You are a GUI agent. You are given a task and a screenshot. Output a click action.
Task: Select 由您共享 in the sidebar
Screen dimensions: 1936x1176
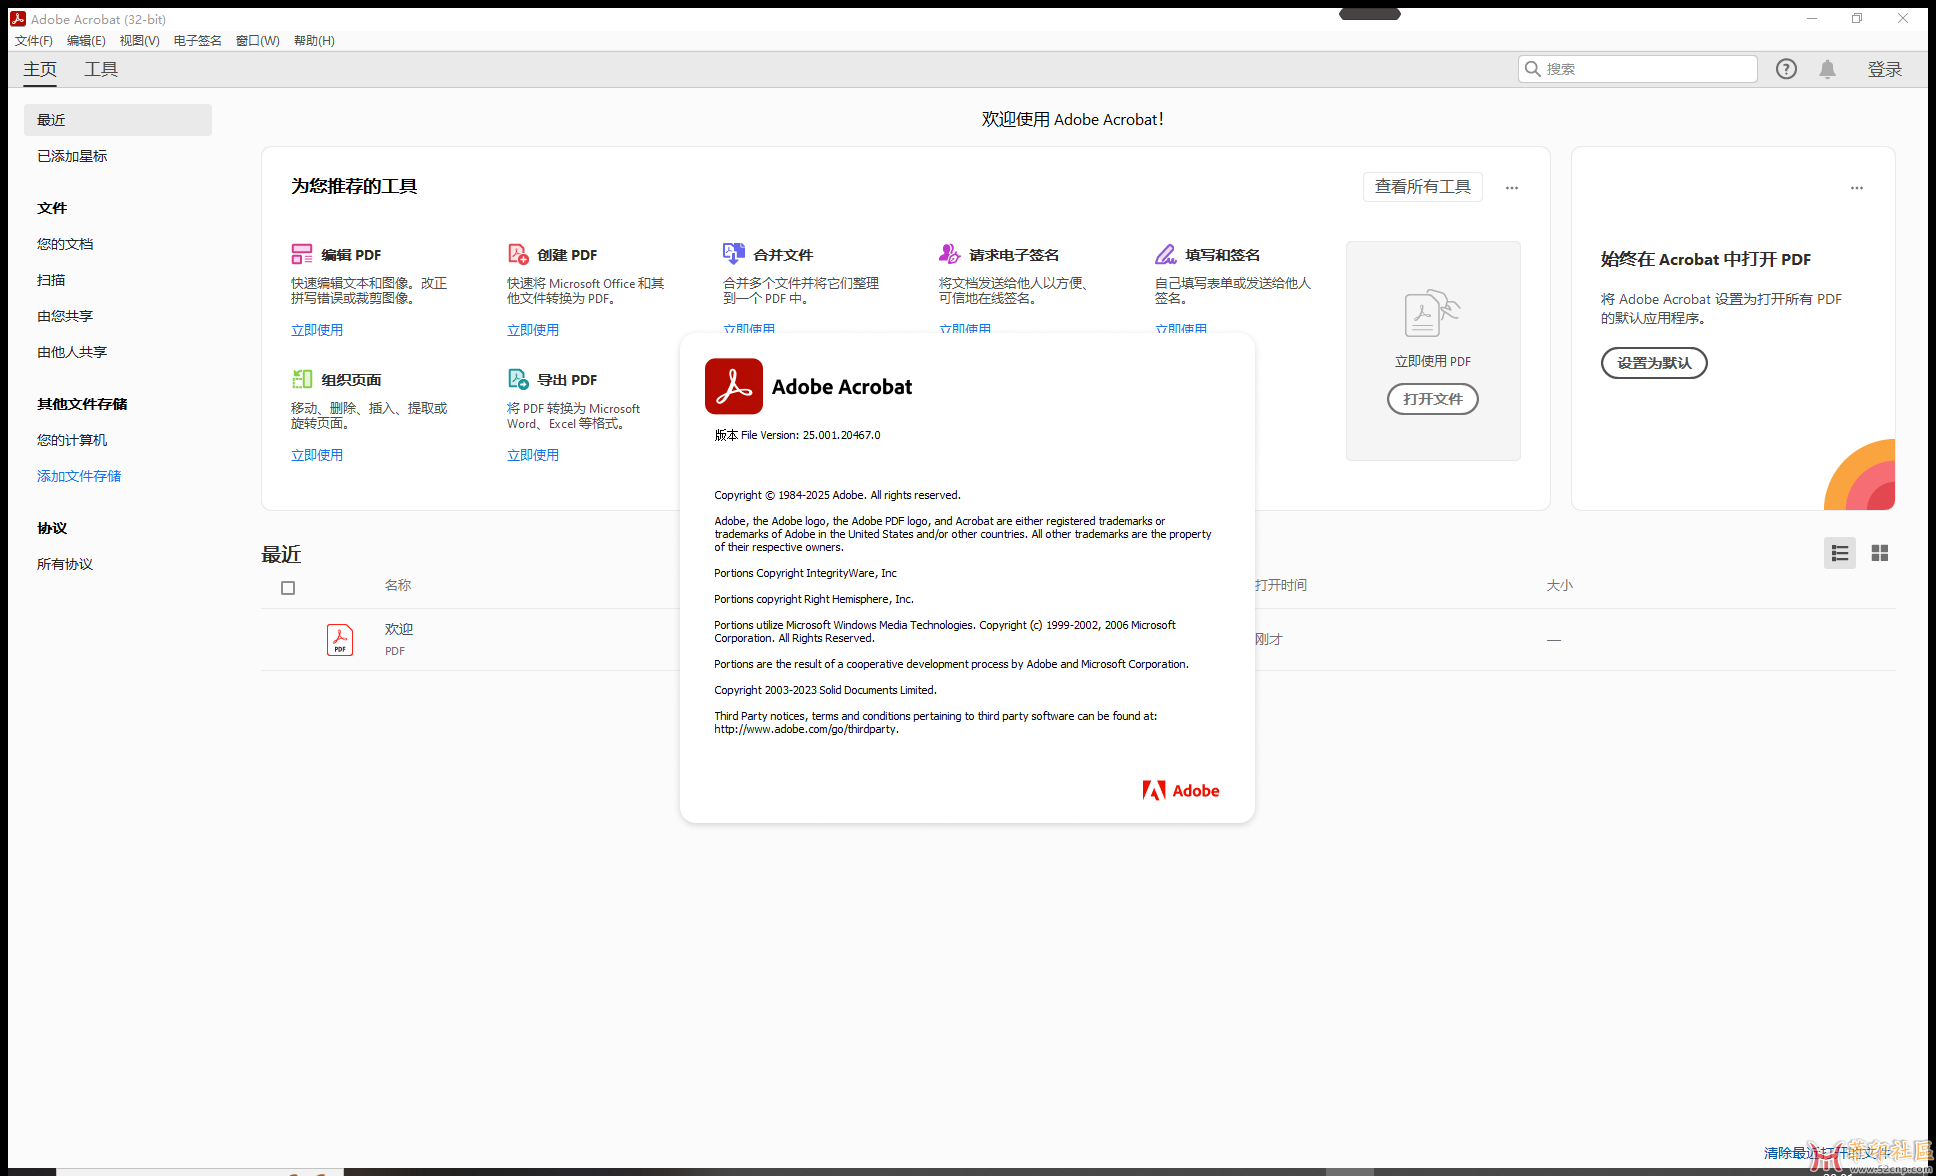pos(65,316)
